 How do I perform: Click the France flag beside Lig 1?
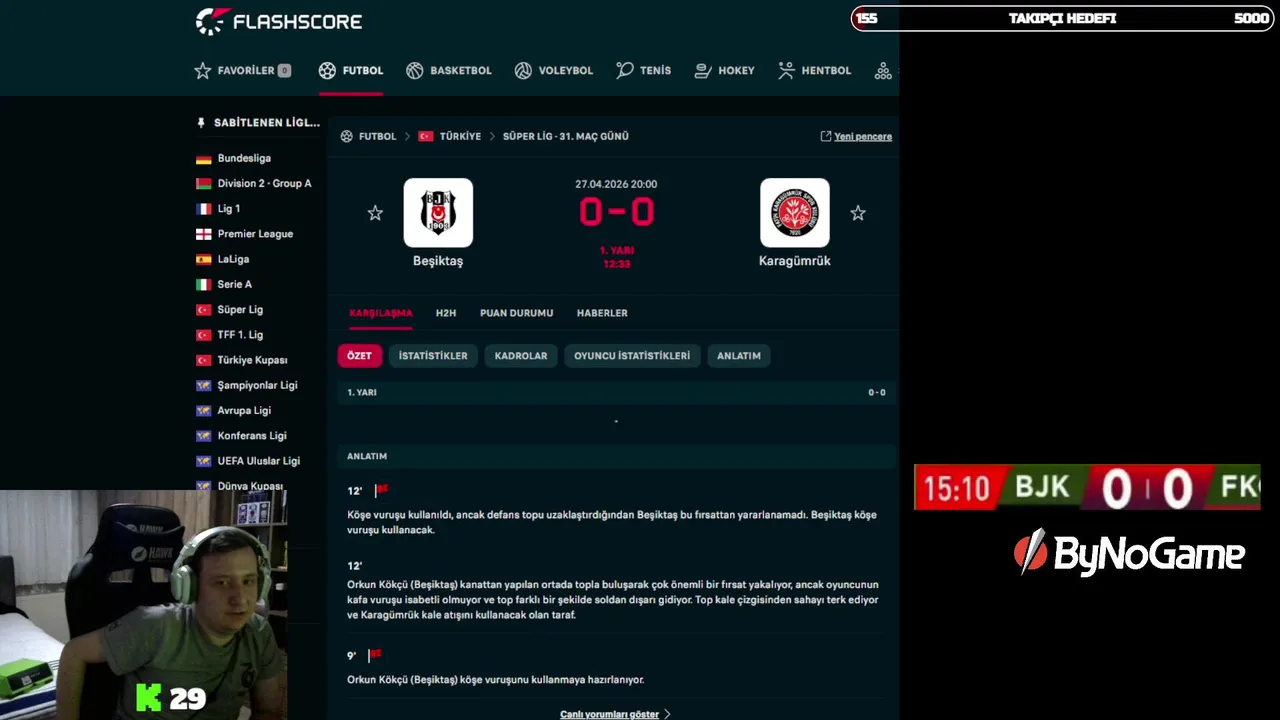[203, 209]
